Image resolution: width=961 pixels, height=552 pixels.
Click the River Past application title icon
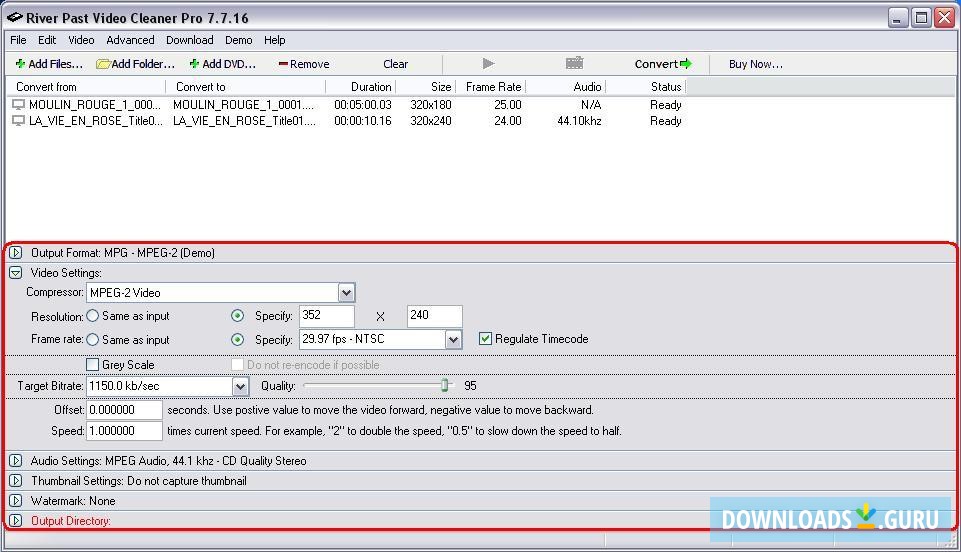click(x=15, y=17)
